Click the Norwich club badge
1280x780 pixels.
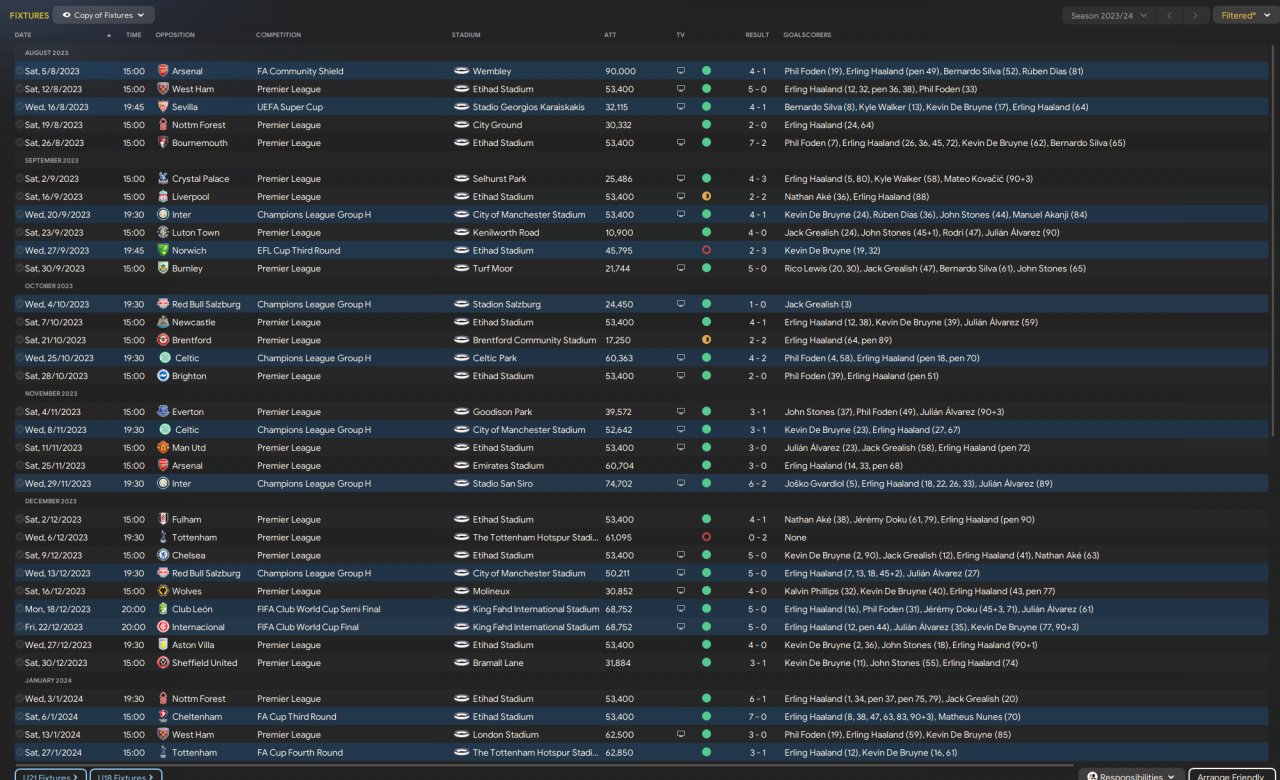tap(163, 251)
